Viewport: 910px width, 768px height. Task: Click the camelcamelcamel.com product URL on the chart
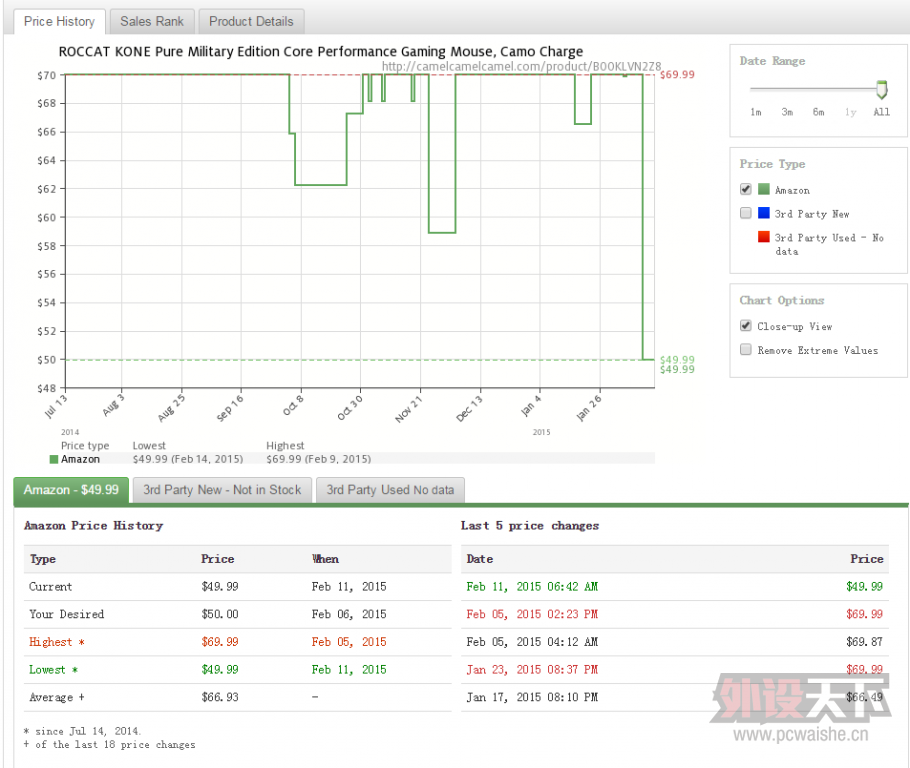[521, 66]
